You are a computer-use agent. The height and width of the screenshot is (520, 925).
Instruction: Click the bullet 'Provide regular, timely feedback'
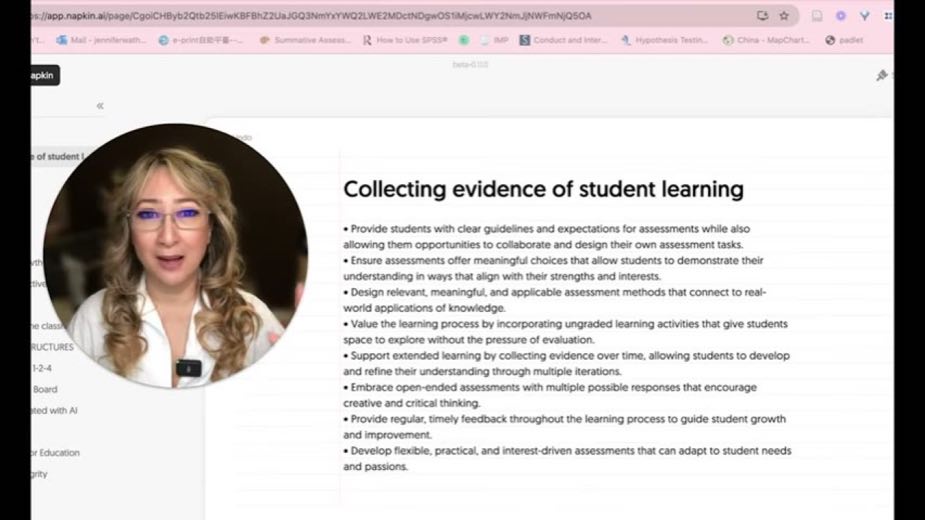point(565,427)
